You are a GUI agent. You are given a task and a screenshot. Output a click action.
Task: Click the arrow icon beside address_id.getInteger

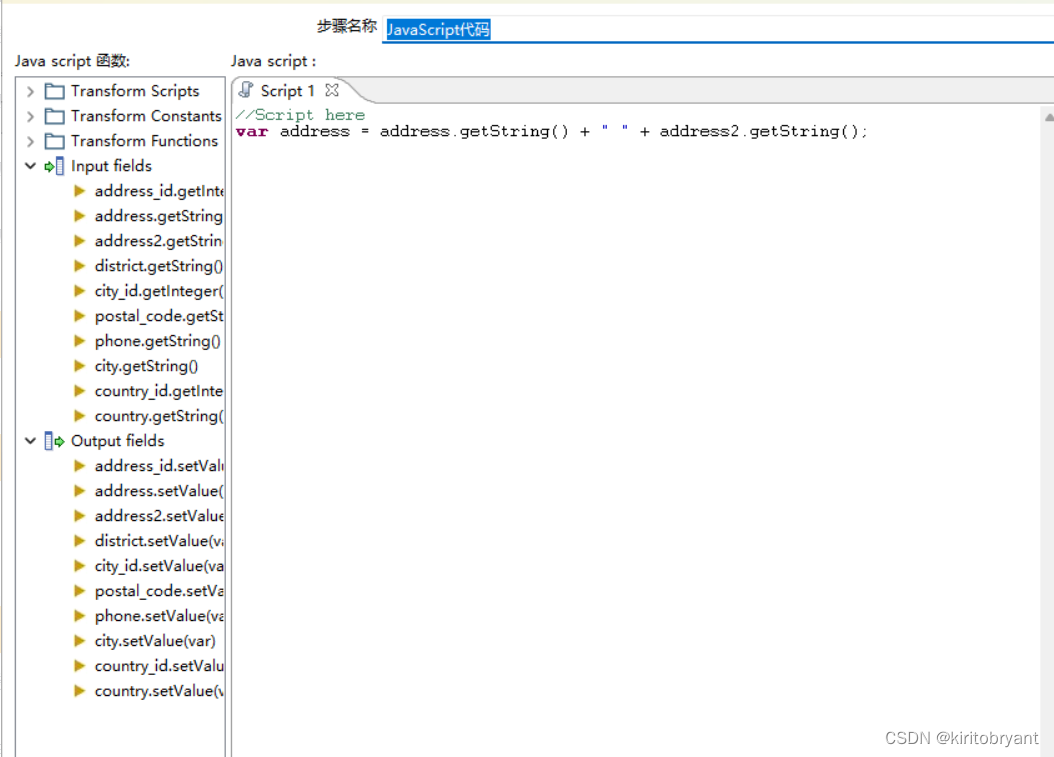(x=79, y=191)
